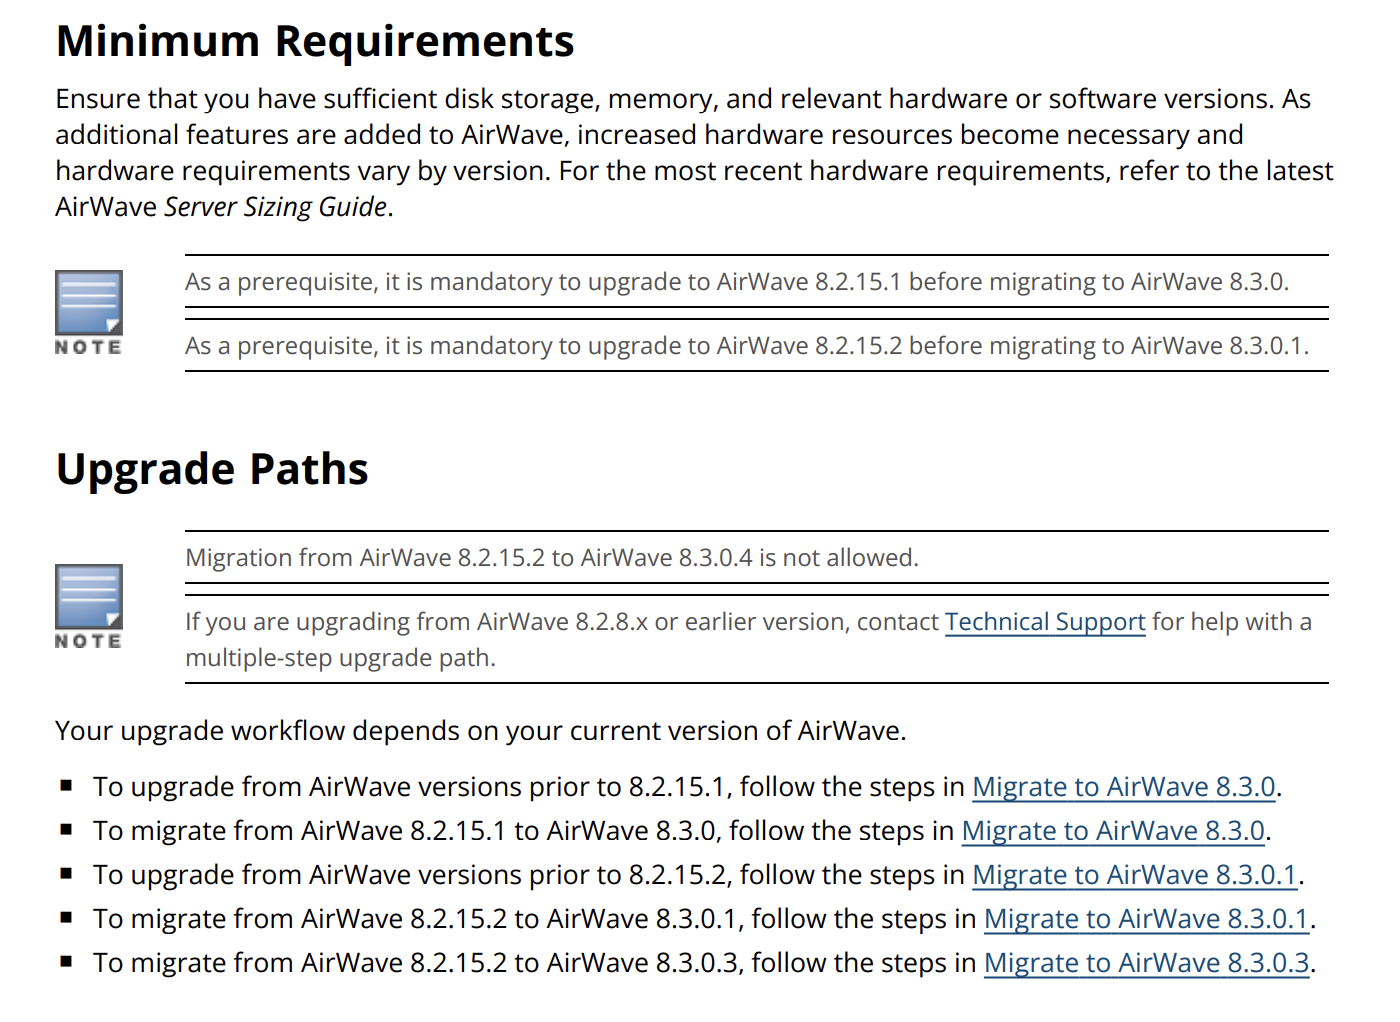Click the sentence 'Your upgrade workflow depends on your current version'
This screenshot has width=1400, height=1022.
pos(480,731)
